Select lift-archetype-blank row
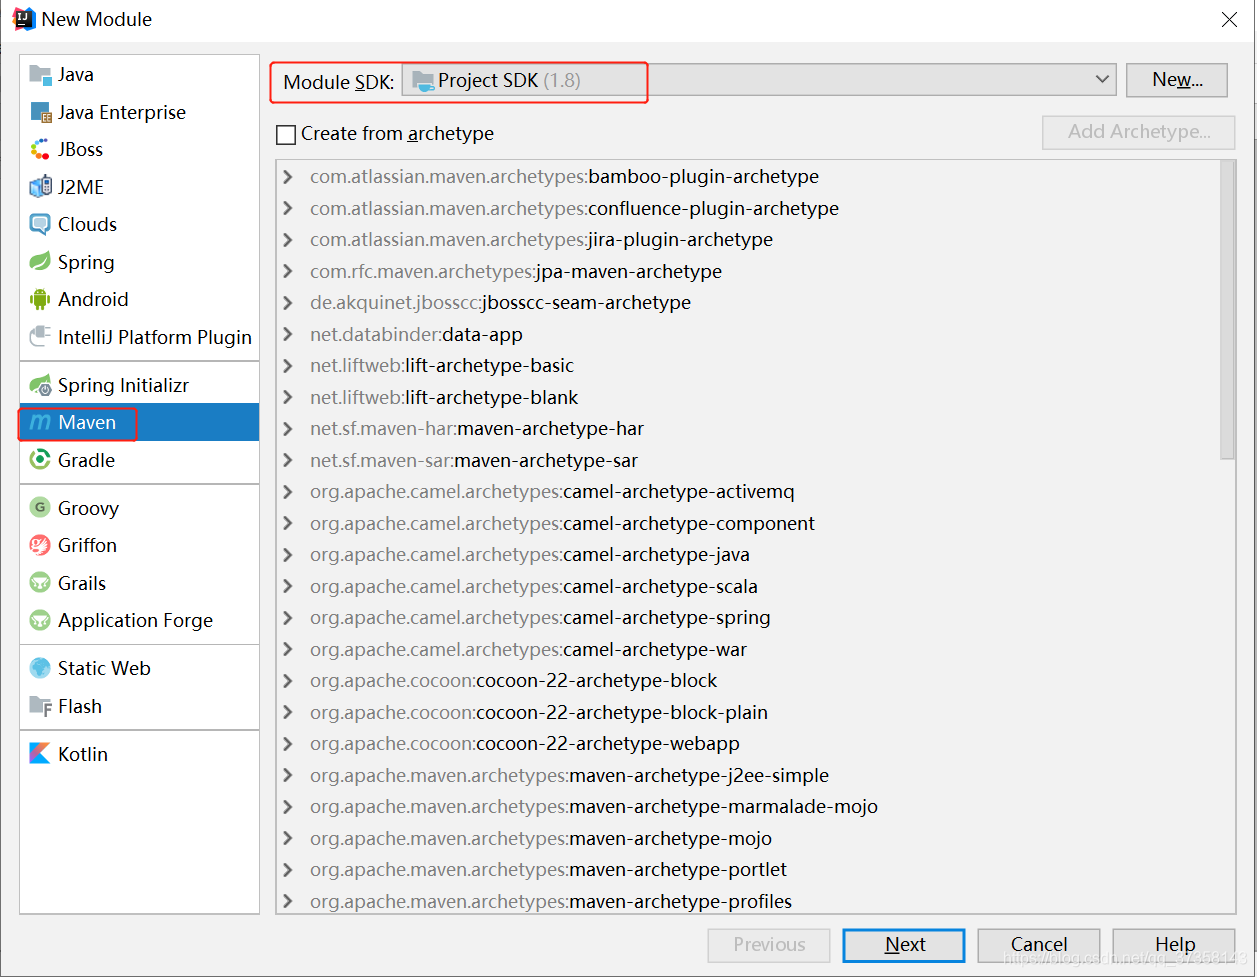This screenshot has width=1257, height=977. [x=748, y=397]
